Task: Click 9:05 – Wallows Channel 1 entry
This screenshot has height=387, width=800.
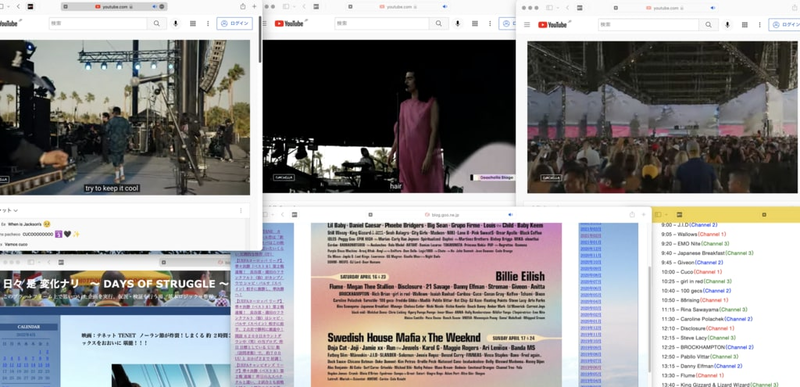Action: 694,234
